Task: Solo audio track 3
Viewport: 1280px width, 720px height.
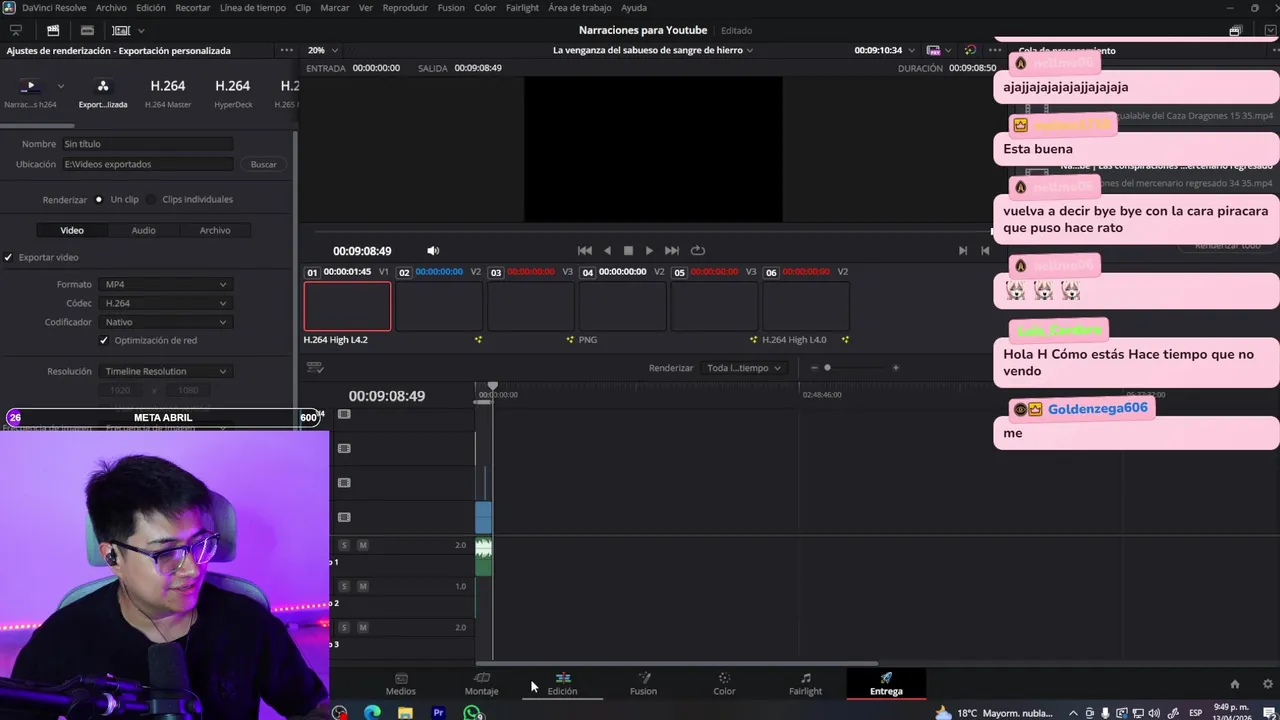Action: click(x=344, y=627)
